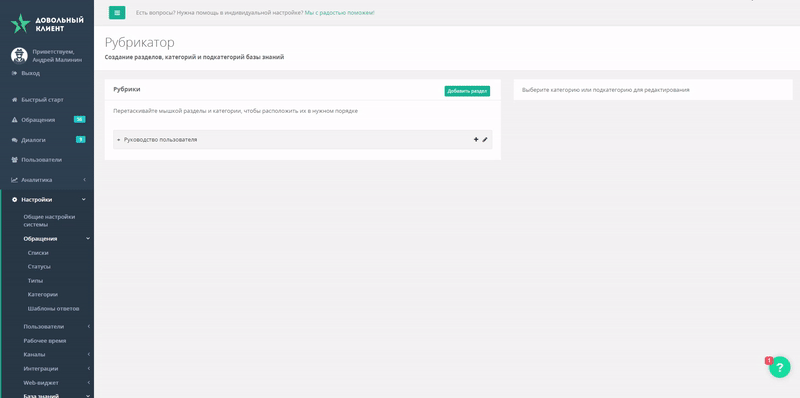Open the Интеграции settings item
Screen dimensions: 800x398
click(41, 368)
